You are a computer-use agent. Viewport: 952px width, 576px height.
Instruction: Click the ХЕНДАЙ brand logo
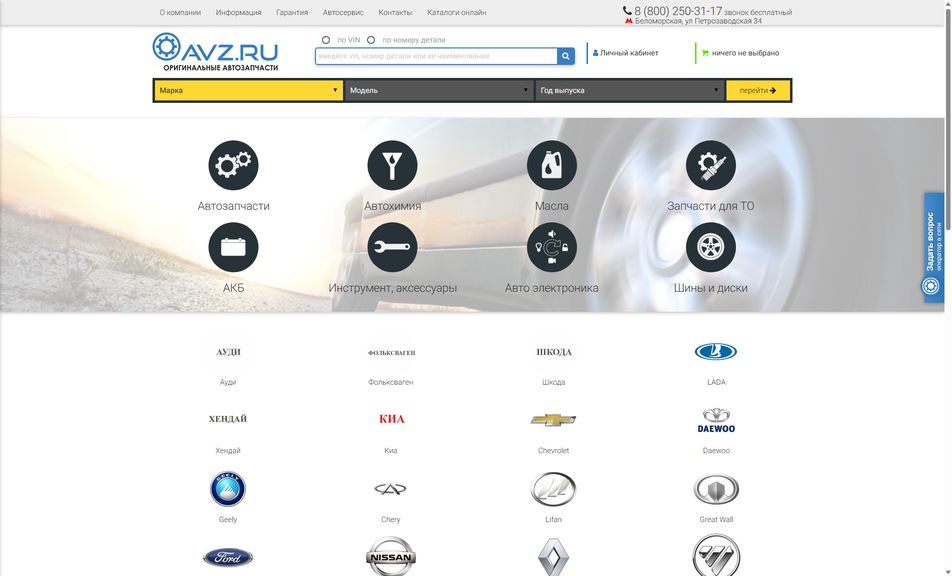pyautogui.click(x=228, y=419)
